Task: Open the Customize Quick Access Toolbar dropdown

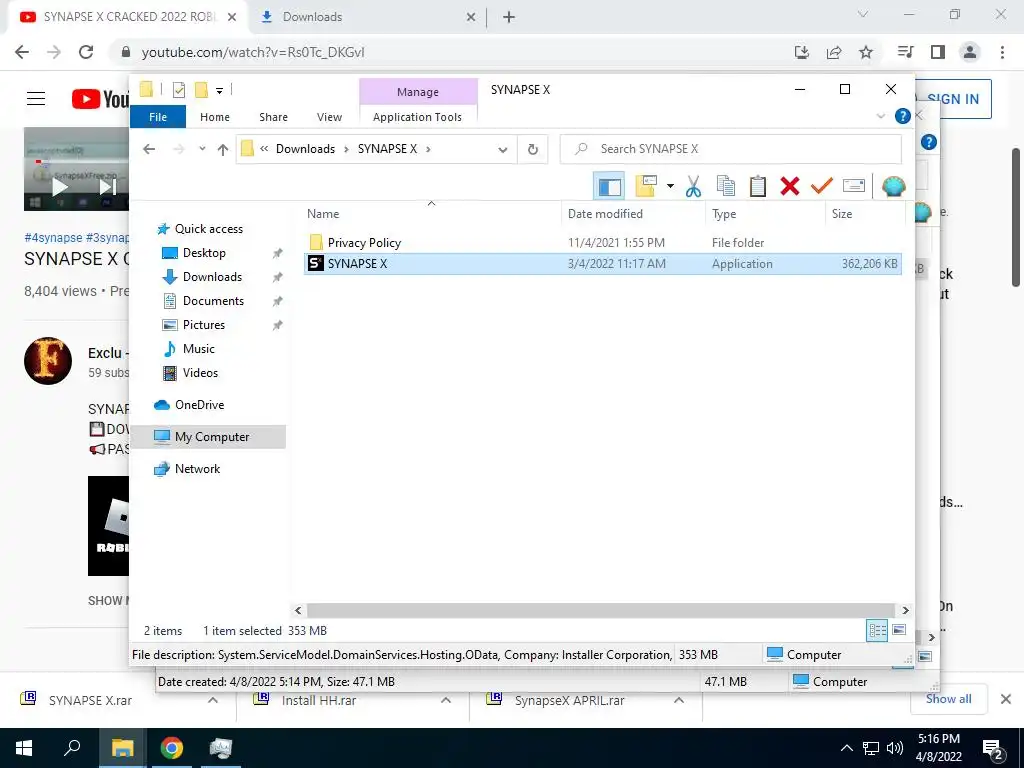Action: pos(219,91)
